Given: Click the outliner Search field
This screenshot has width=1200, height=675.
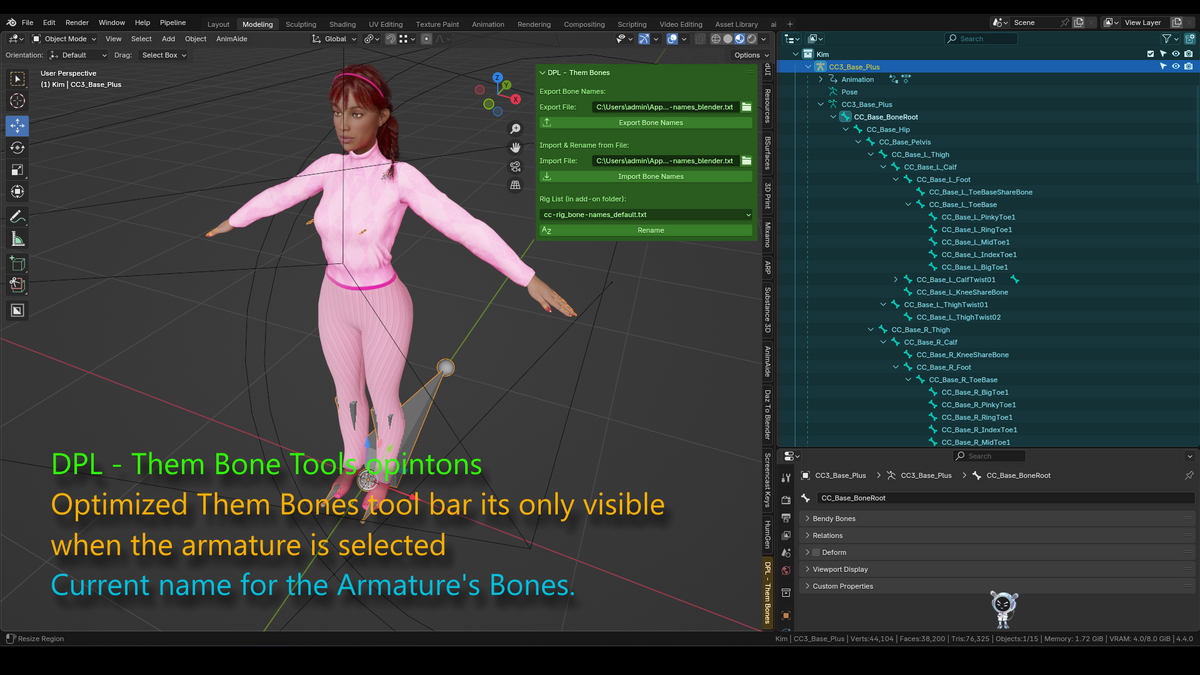Looking at the screenshot, I should 982,39.
